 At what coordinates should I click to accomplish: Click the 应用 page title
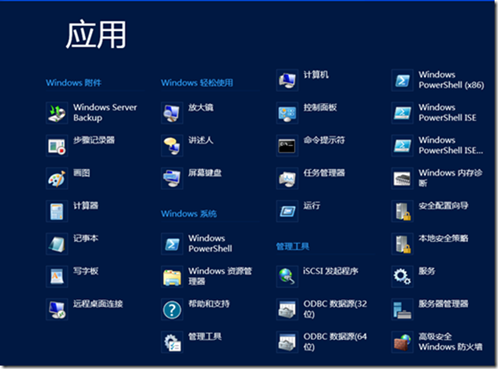[x=96, y=35]
